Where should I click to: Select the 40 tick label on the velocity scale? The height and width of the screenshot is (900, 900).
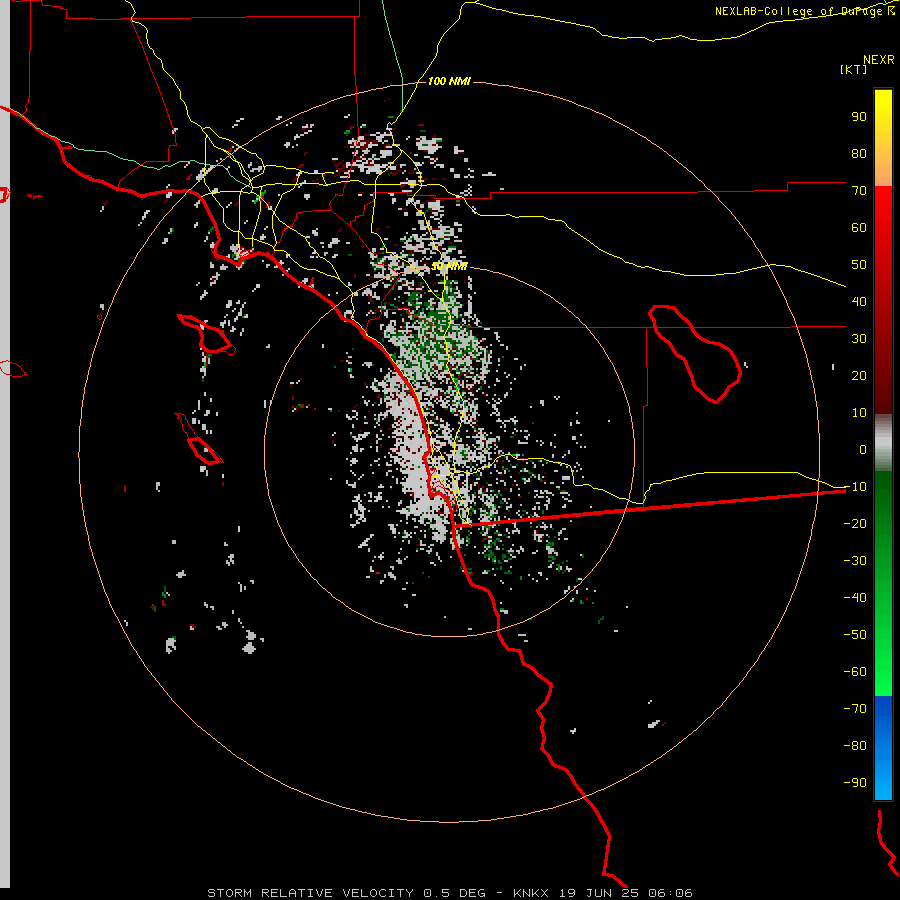coord(859,301)
